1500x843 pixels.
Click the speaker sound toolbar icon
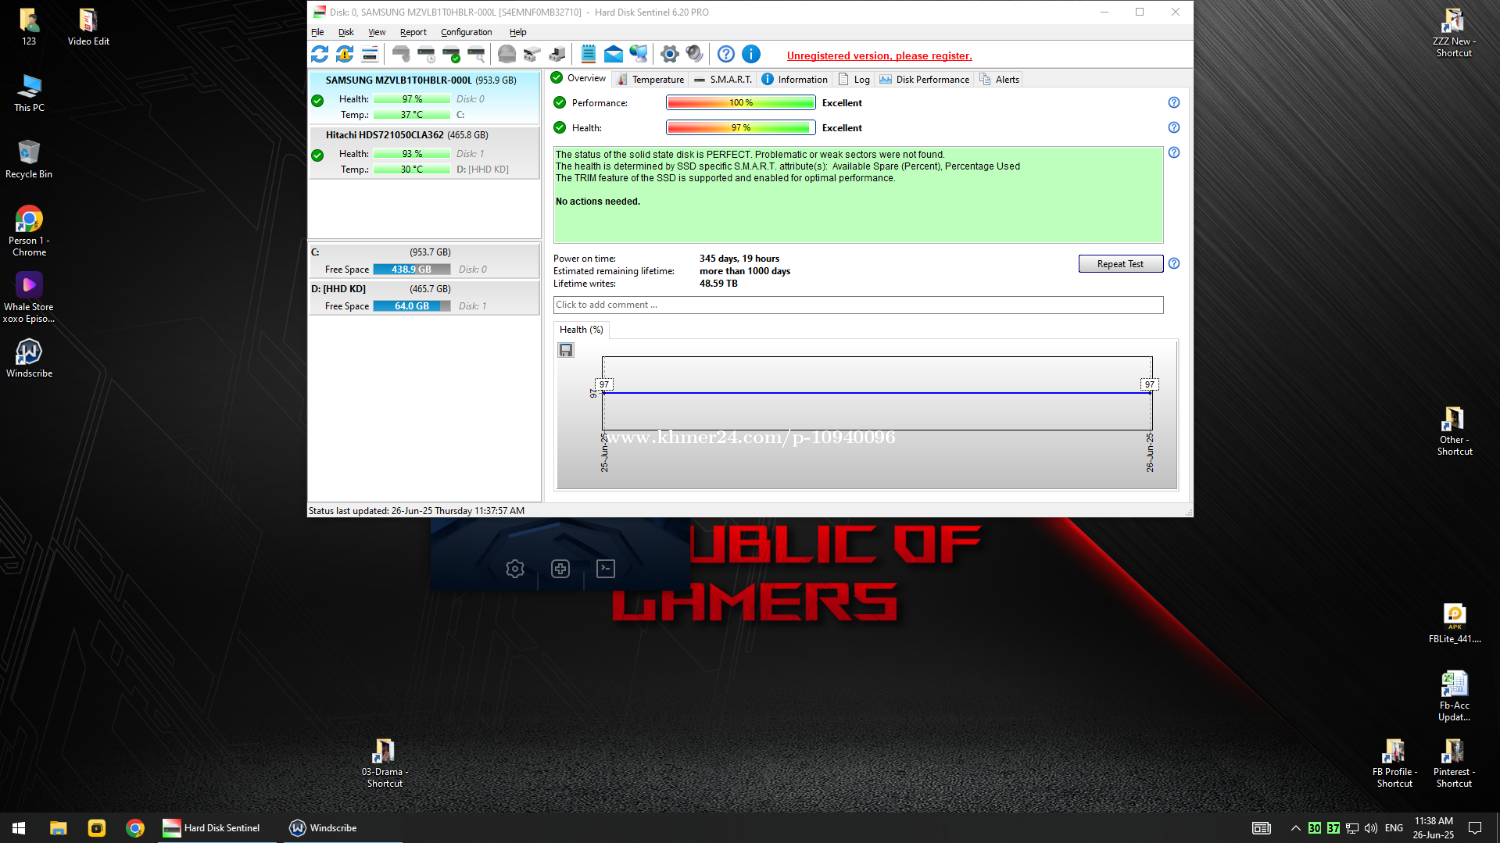click(694, 54)
